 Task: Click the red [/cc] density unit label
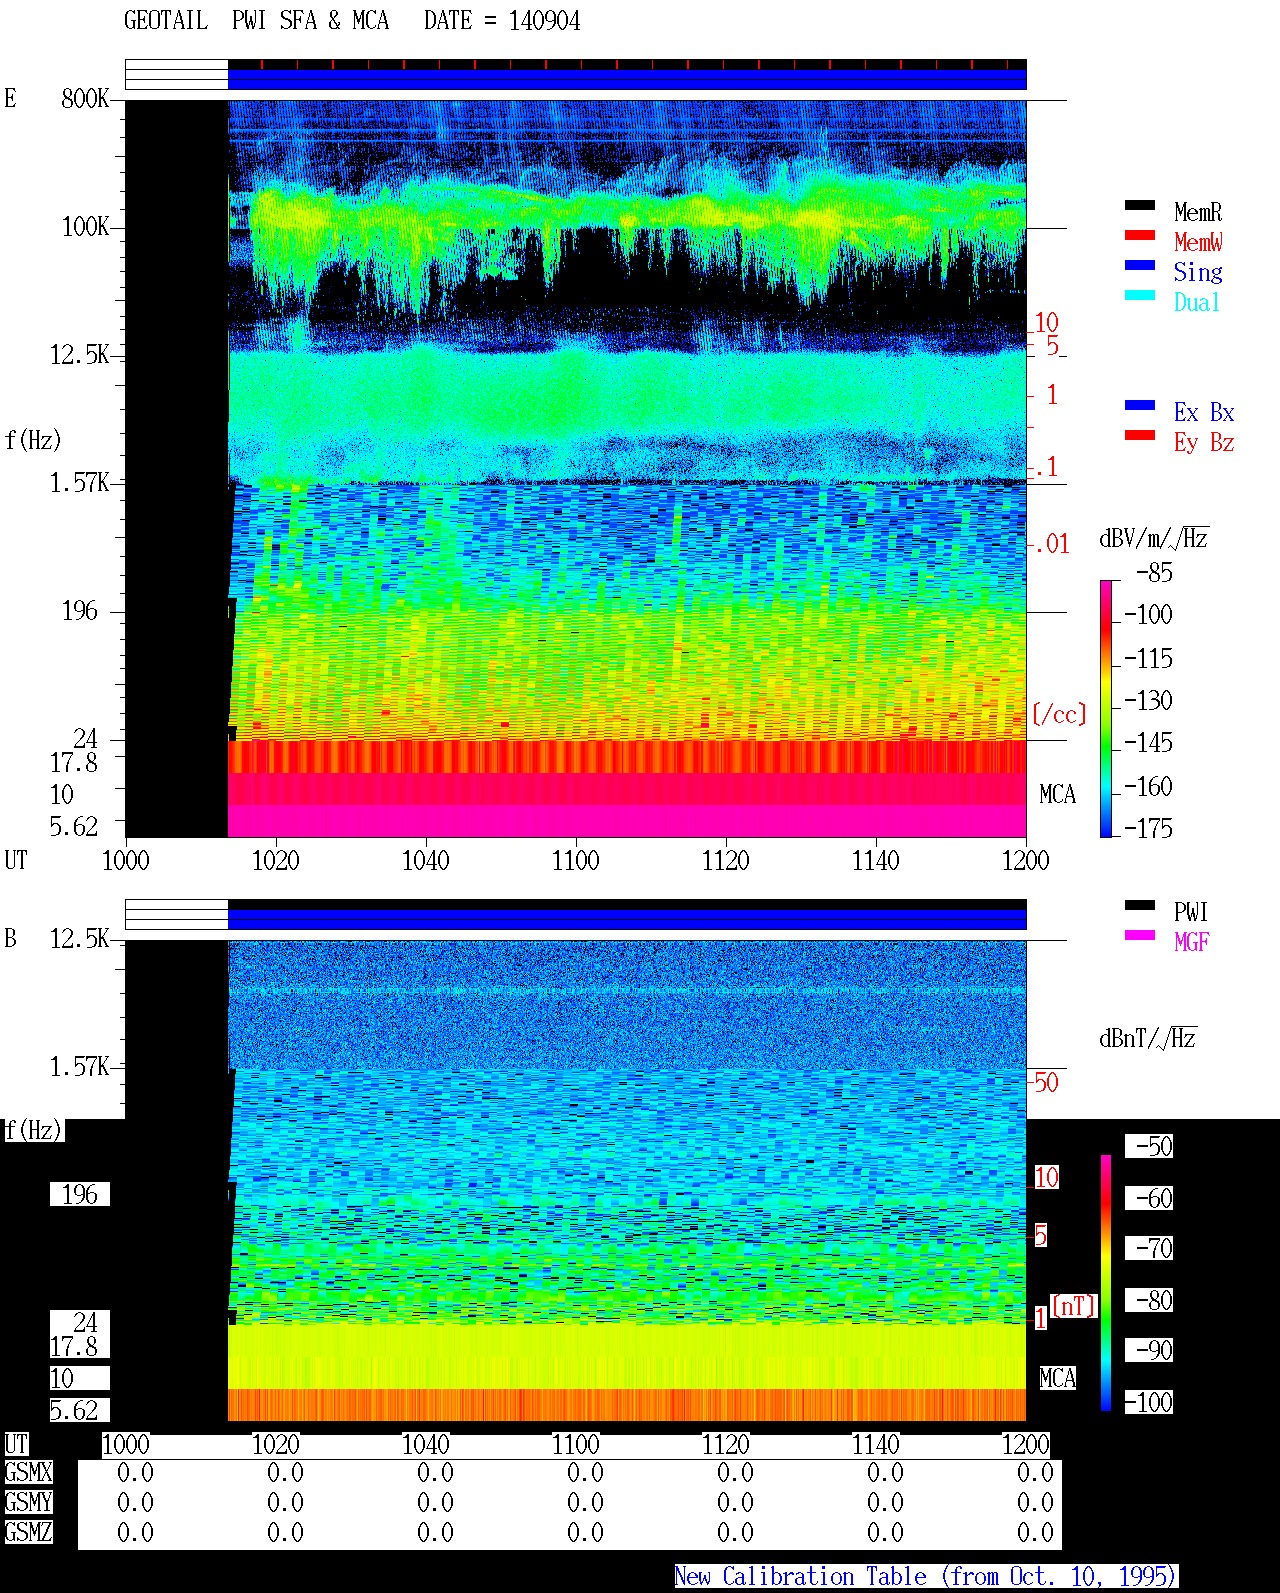tap(1059, 714)
